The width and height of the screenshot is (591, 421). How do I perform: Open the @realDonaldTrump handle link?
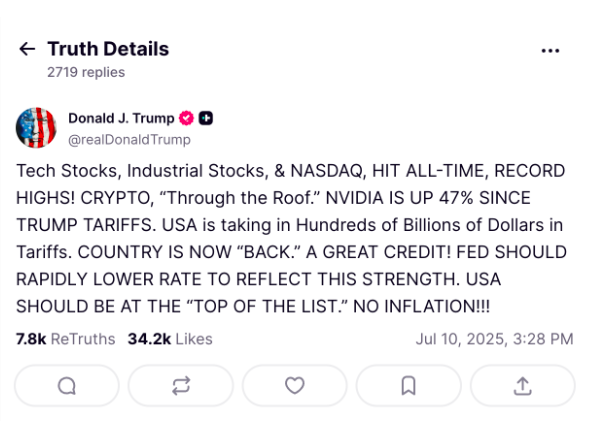pos(129,140)
